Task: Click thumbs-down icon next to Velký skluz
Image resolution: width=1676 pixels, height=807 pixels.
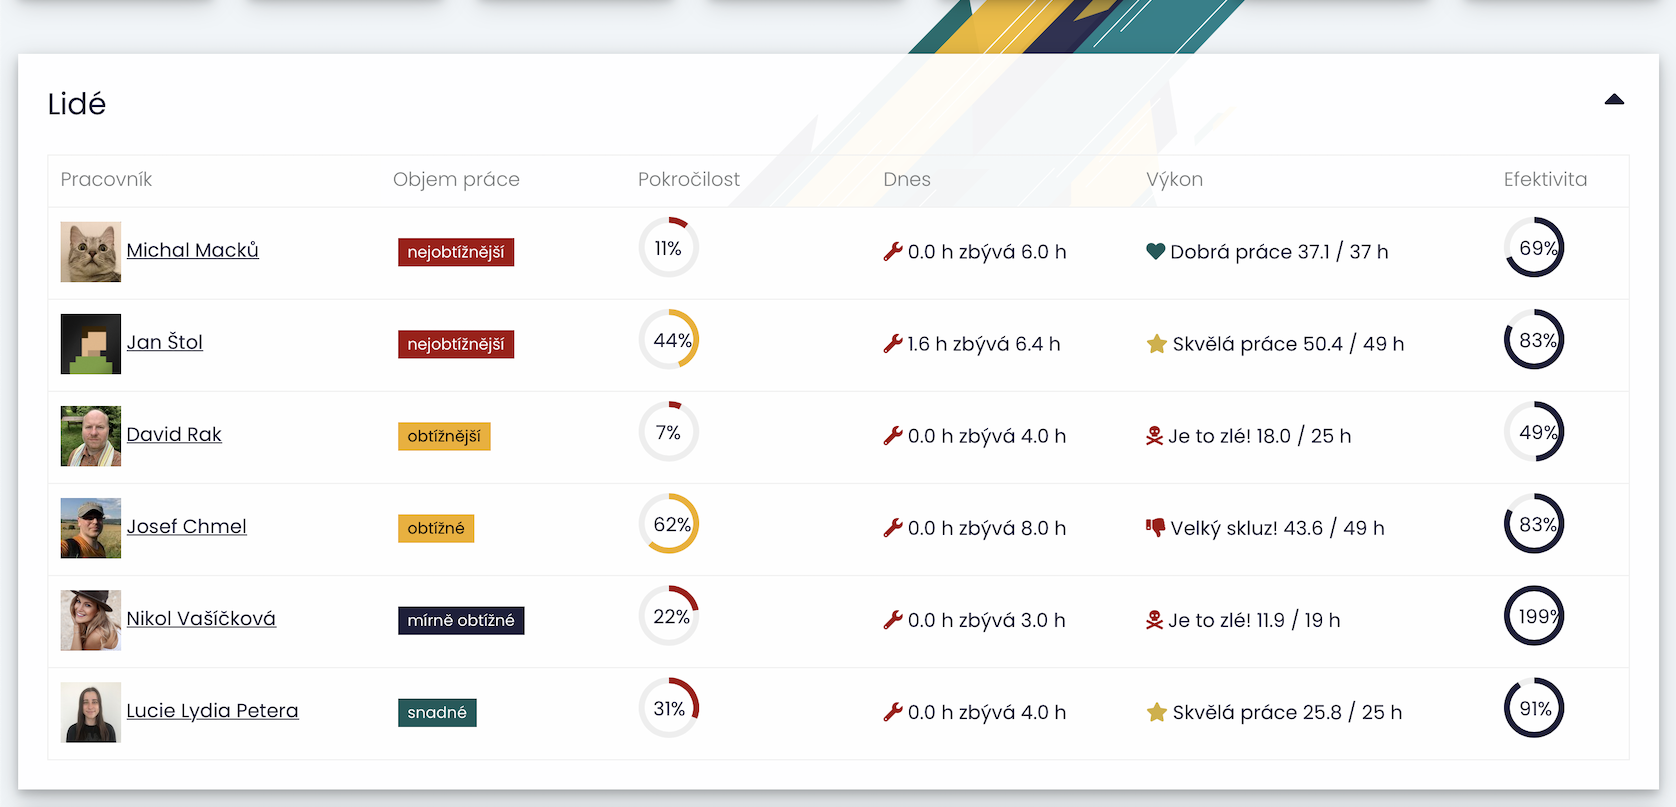Action: (x=1156, y=527)
